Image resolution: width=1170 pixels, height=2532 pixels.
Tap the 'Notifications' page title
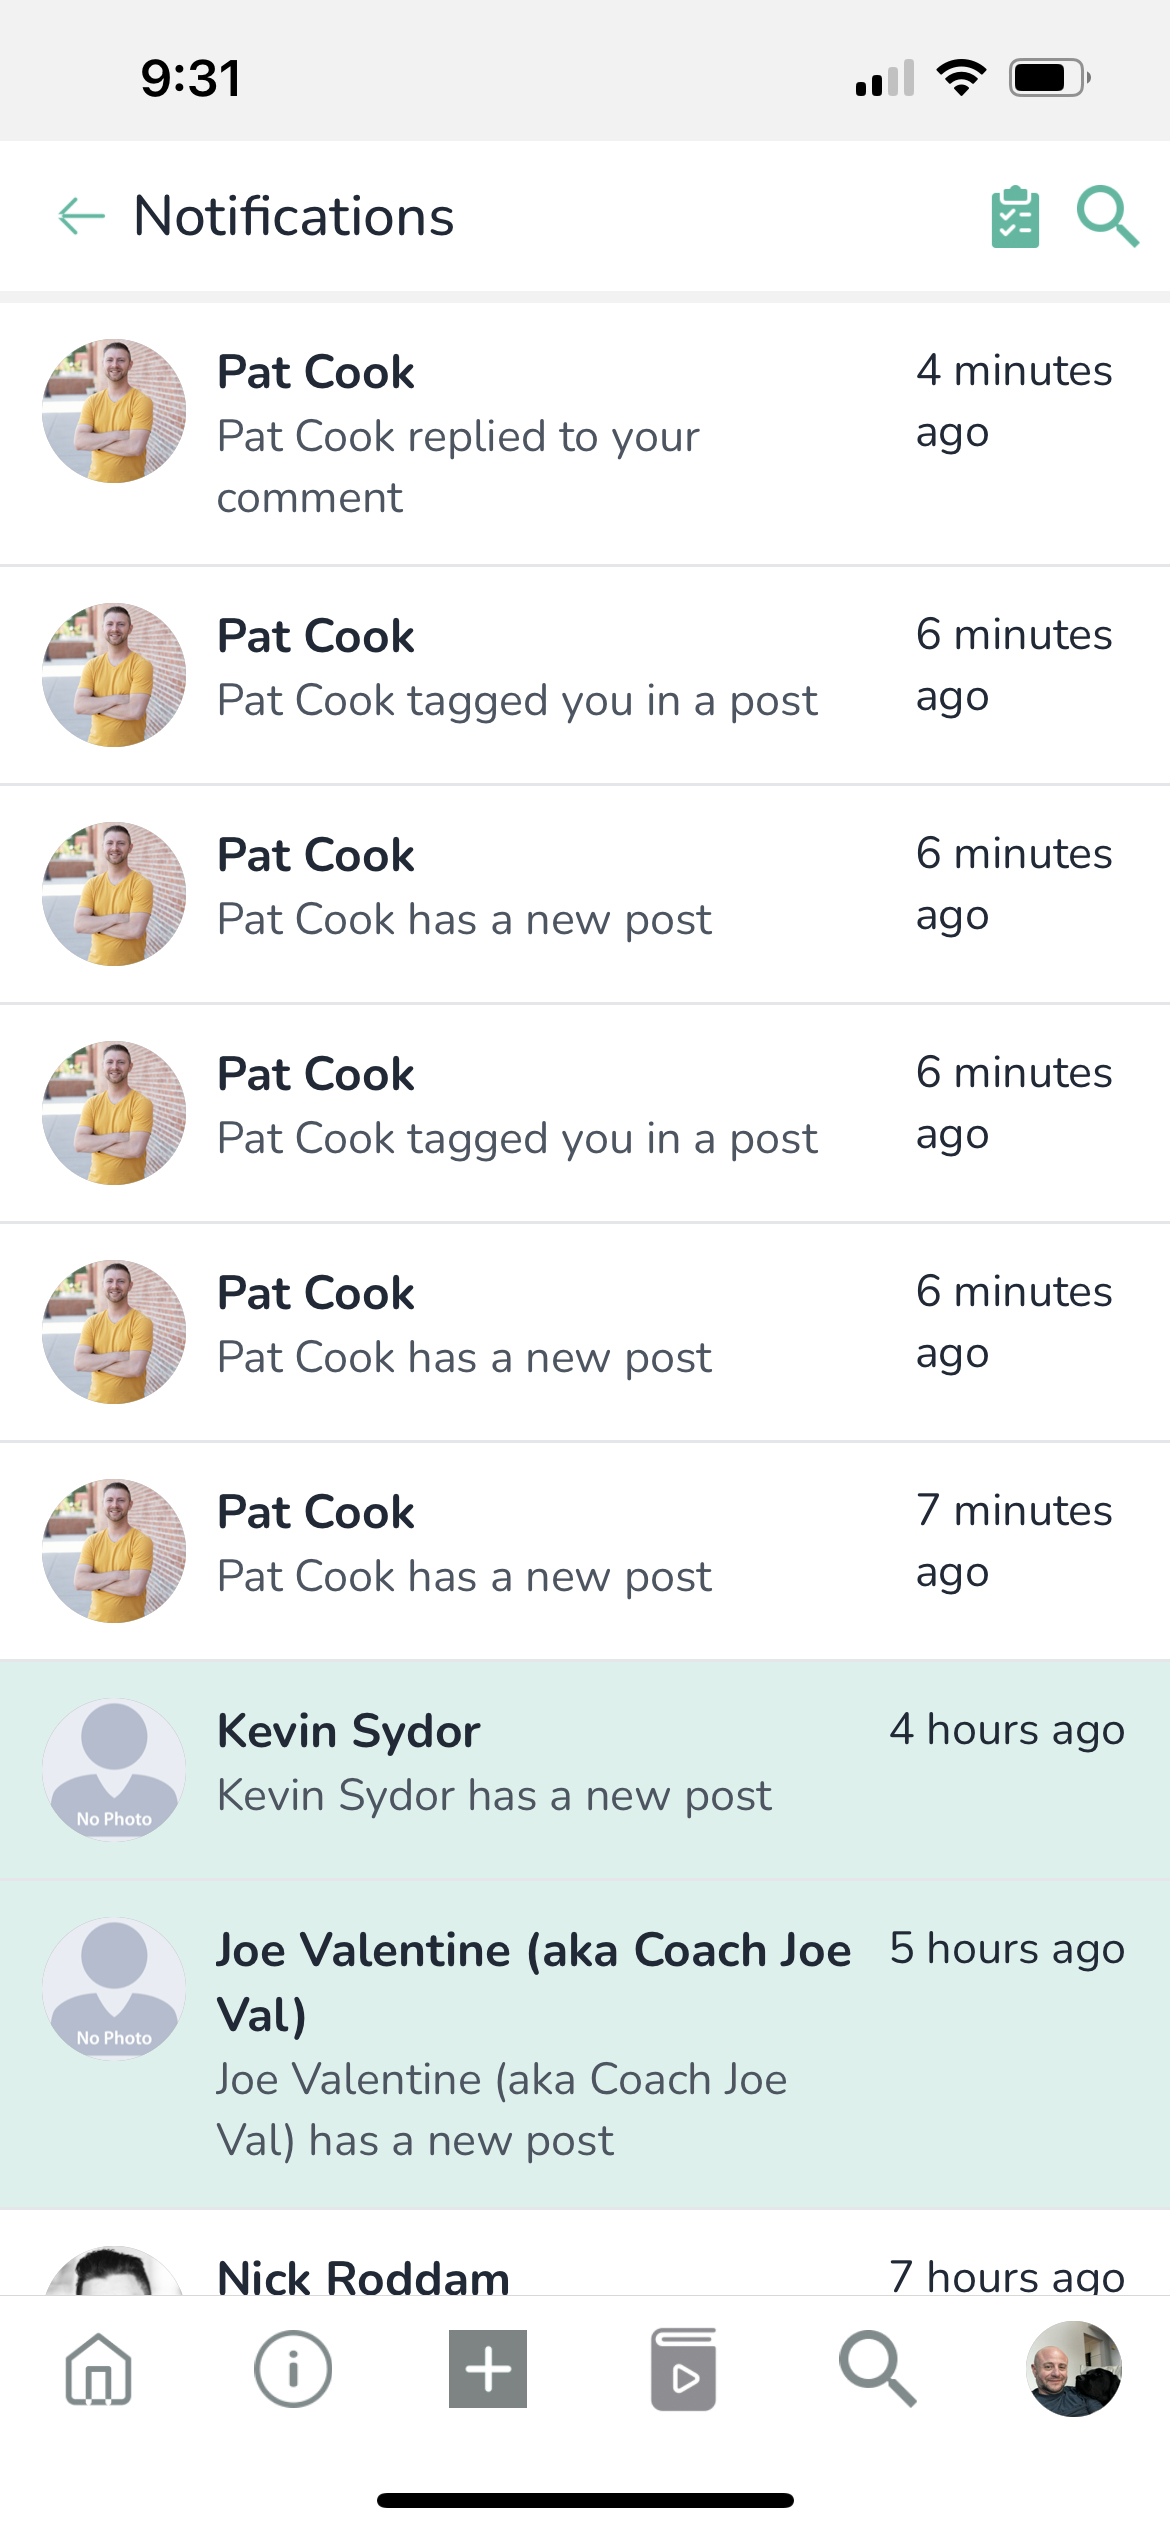[x=294, y=217]
